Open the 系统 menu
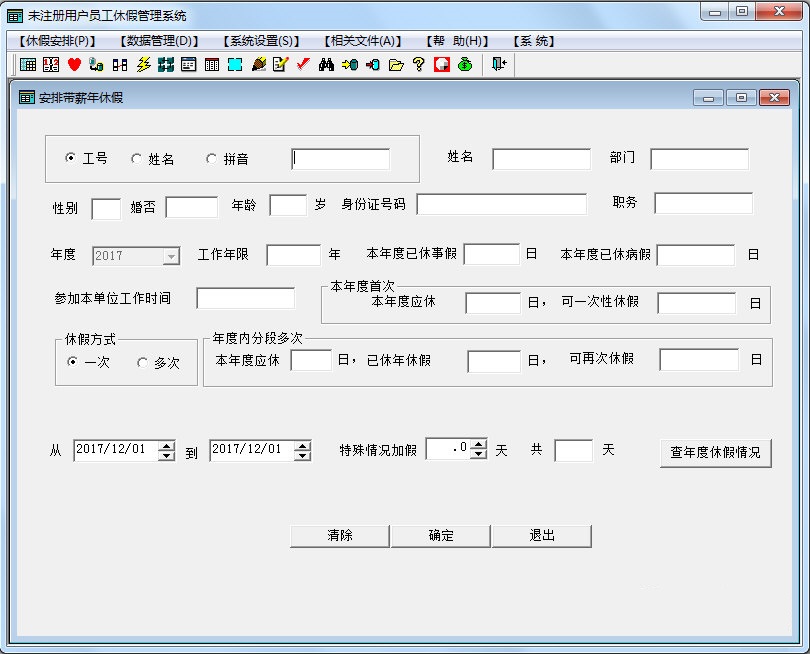The width and height of the screenshot is (810, 654). [x=534, y=41]
